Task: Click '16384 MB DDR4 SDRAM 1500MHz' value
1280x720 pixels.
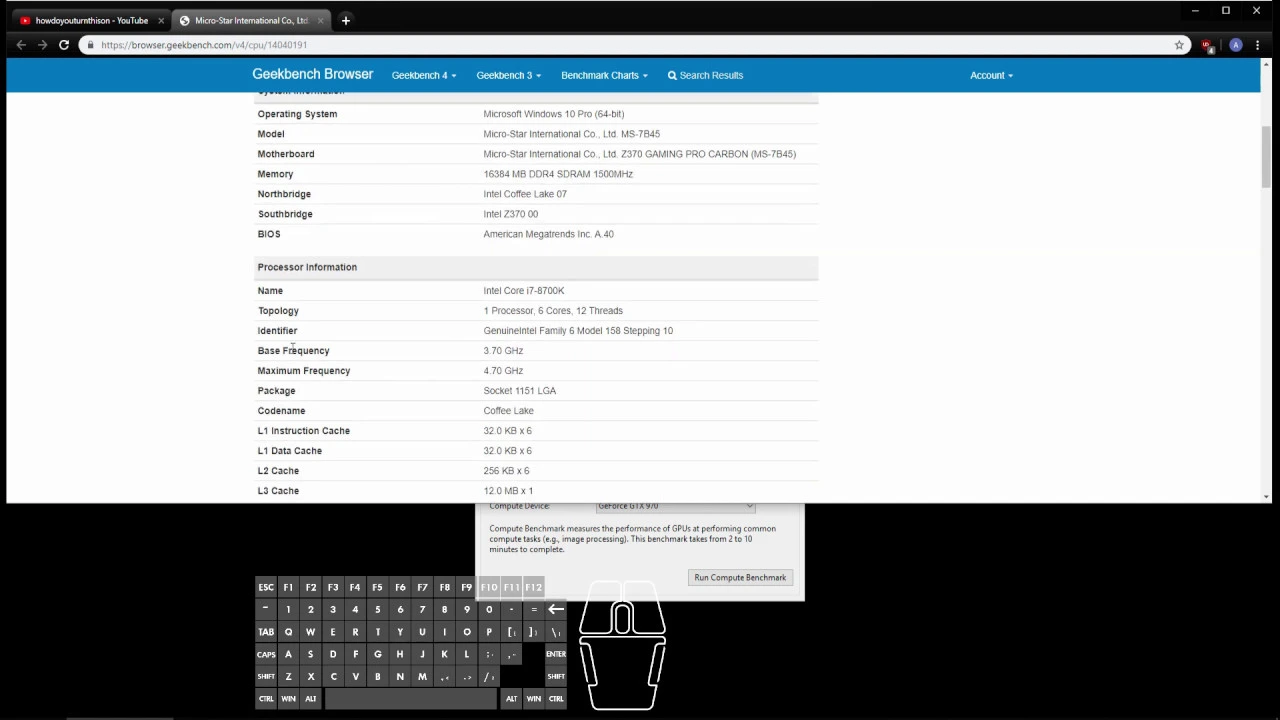Action: point(558,174)
